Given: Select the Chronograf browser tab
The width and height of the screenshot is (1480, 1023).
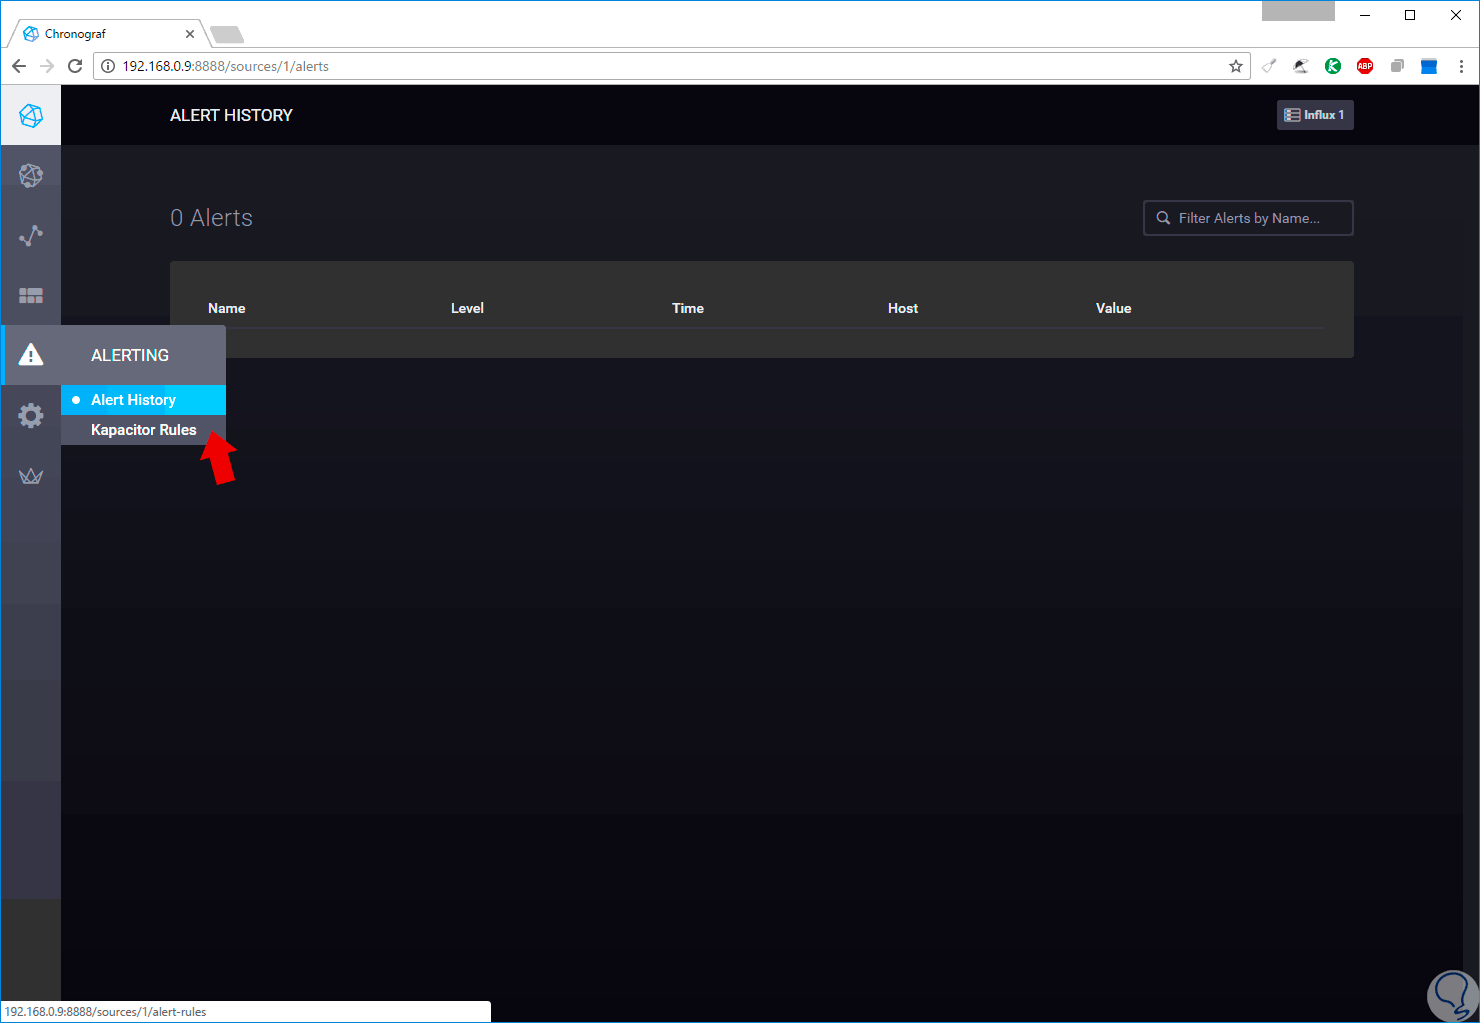Looking at the screenshot, I should [x=107, y=34].
